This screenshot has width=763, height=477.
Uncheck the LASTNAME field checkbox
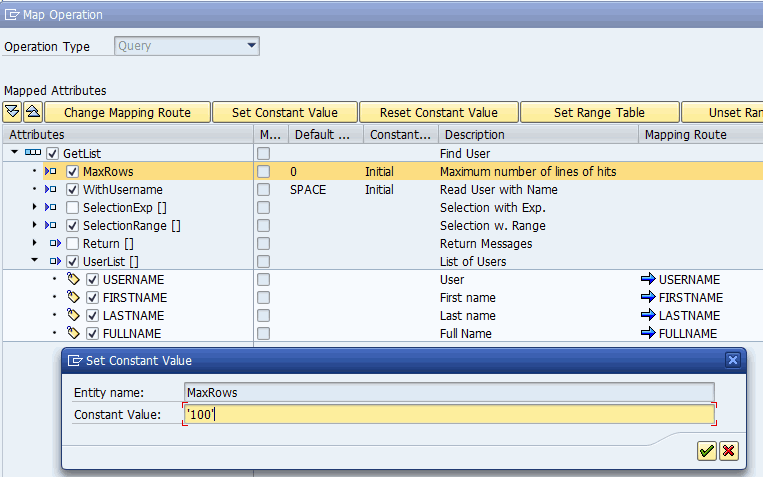92,316
